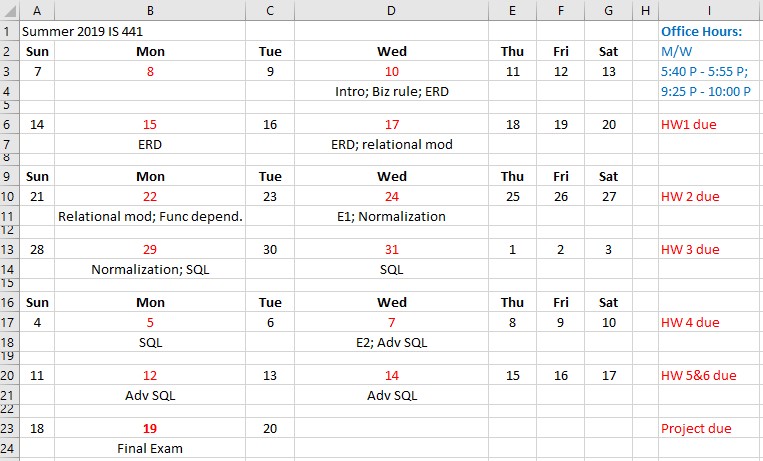Click the 'Relational mod; Func depend.' cell
The width and height of the screenshot is (763, 461).
coord(150,216)
